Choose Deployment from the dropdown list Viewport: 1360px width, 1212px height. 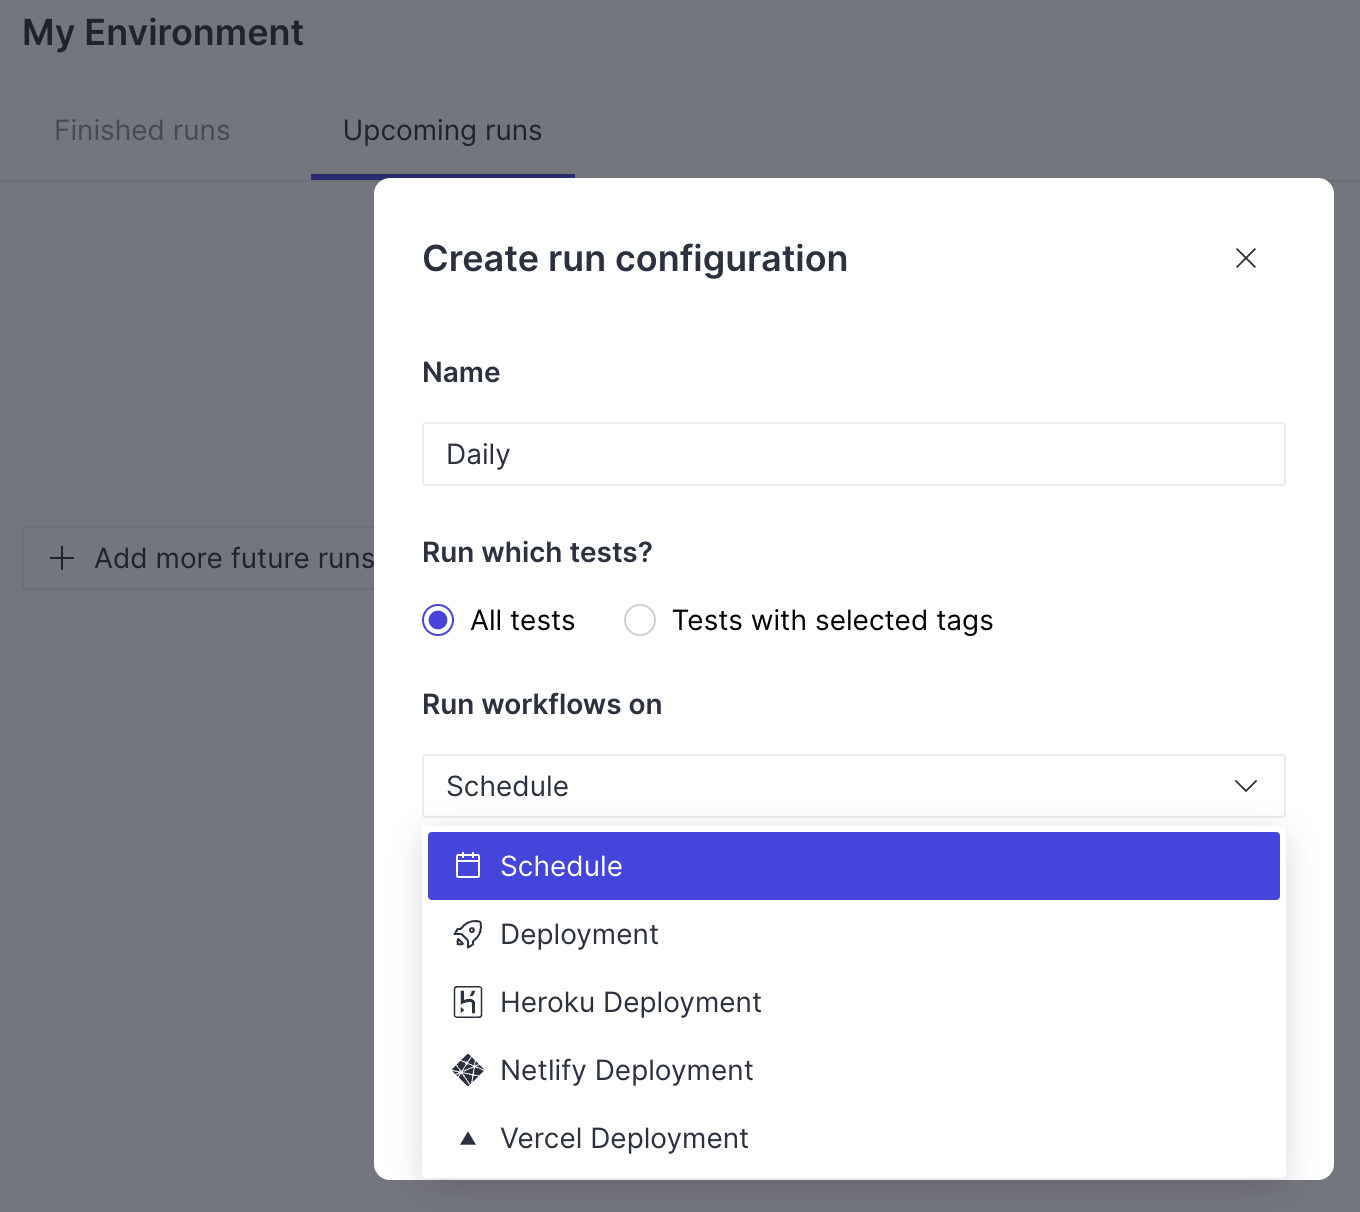[580, 934]
